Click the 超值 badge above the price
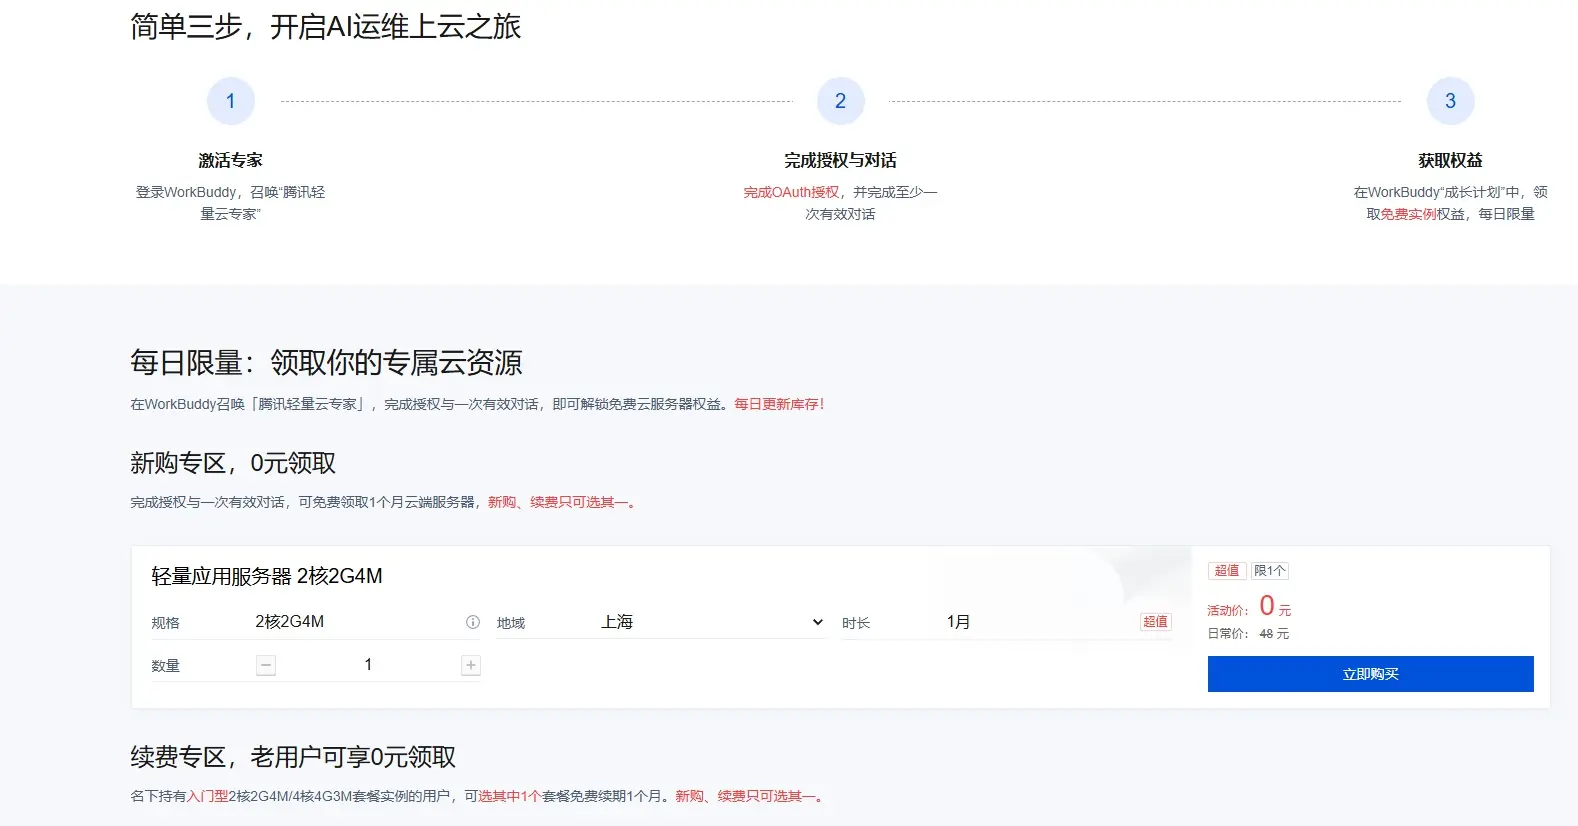The width and height of the screenshot is (1578, 826). pos(1227,571)
